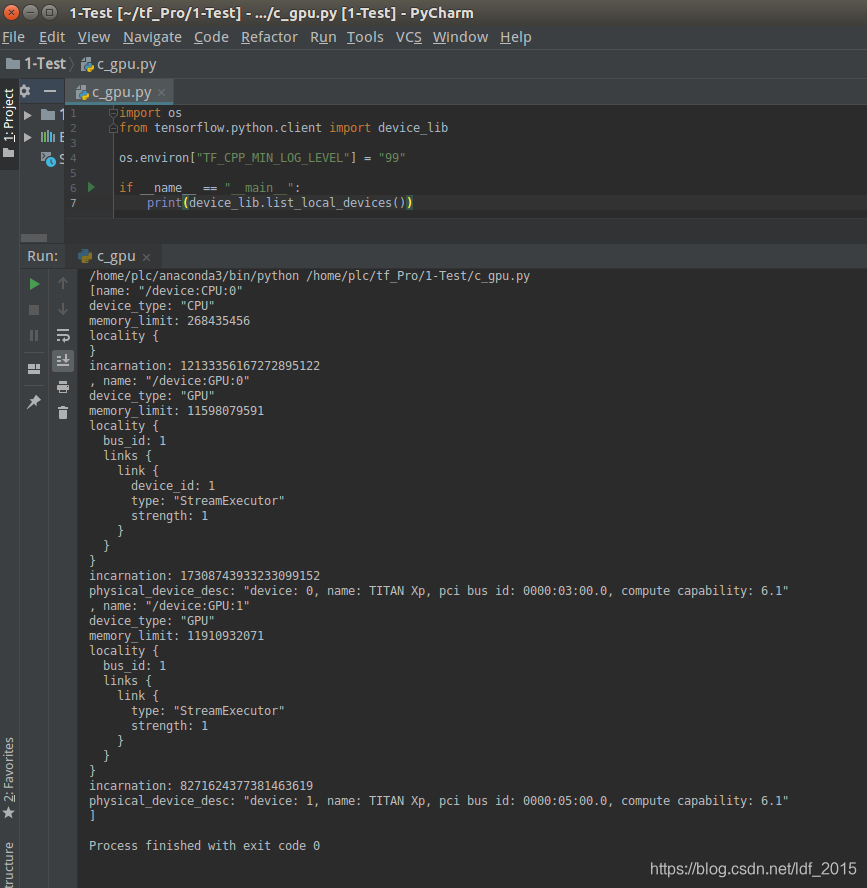Screen dimensions: 867x888
Task: Click the /home/plc/tf_Pro/1-Test/c_gpu.py path in output
Action: (418, 276)
